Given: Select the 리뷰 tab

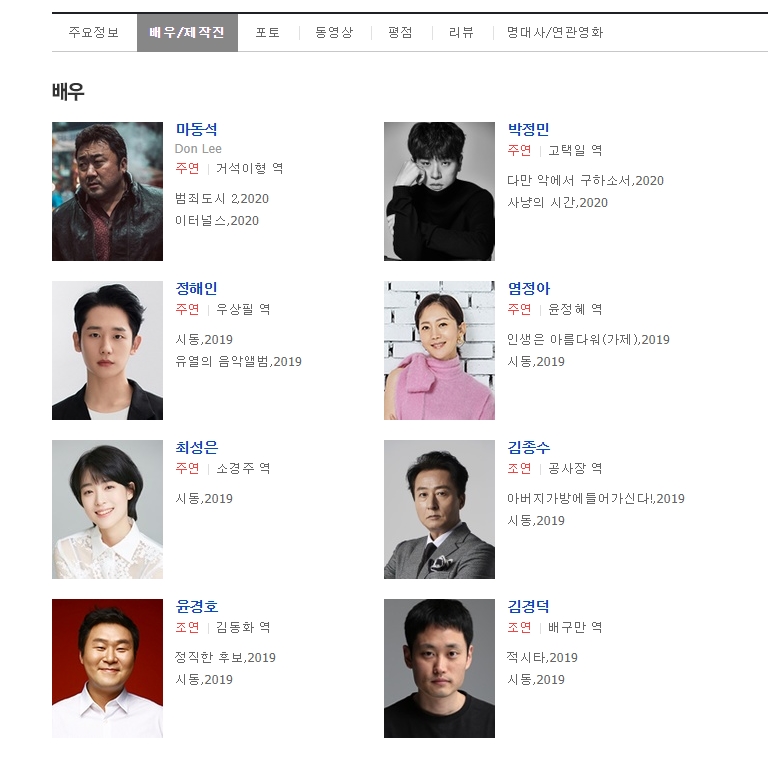Looking at the screenshot, I should 461,32.
